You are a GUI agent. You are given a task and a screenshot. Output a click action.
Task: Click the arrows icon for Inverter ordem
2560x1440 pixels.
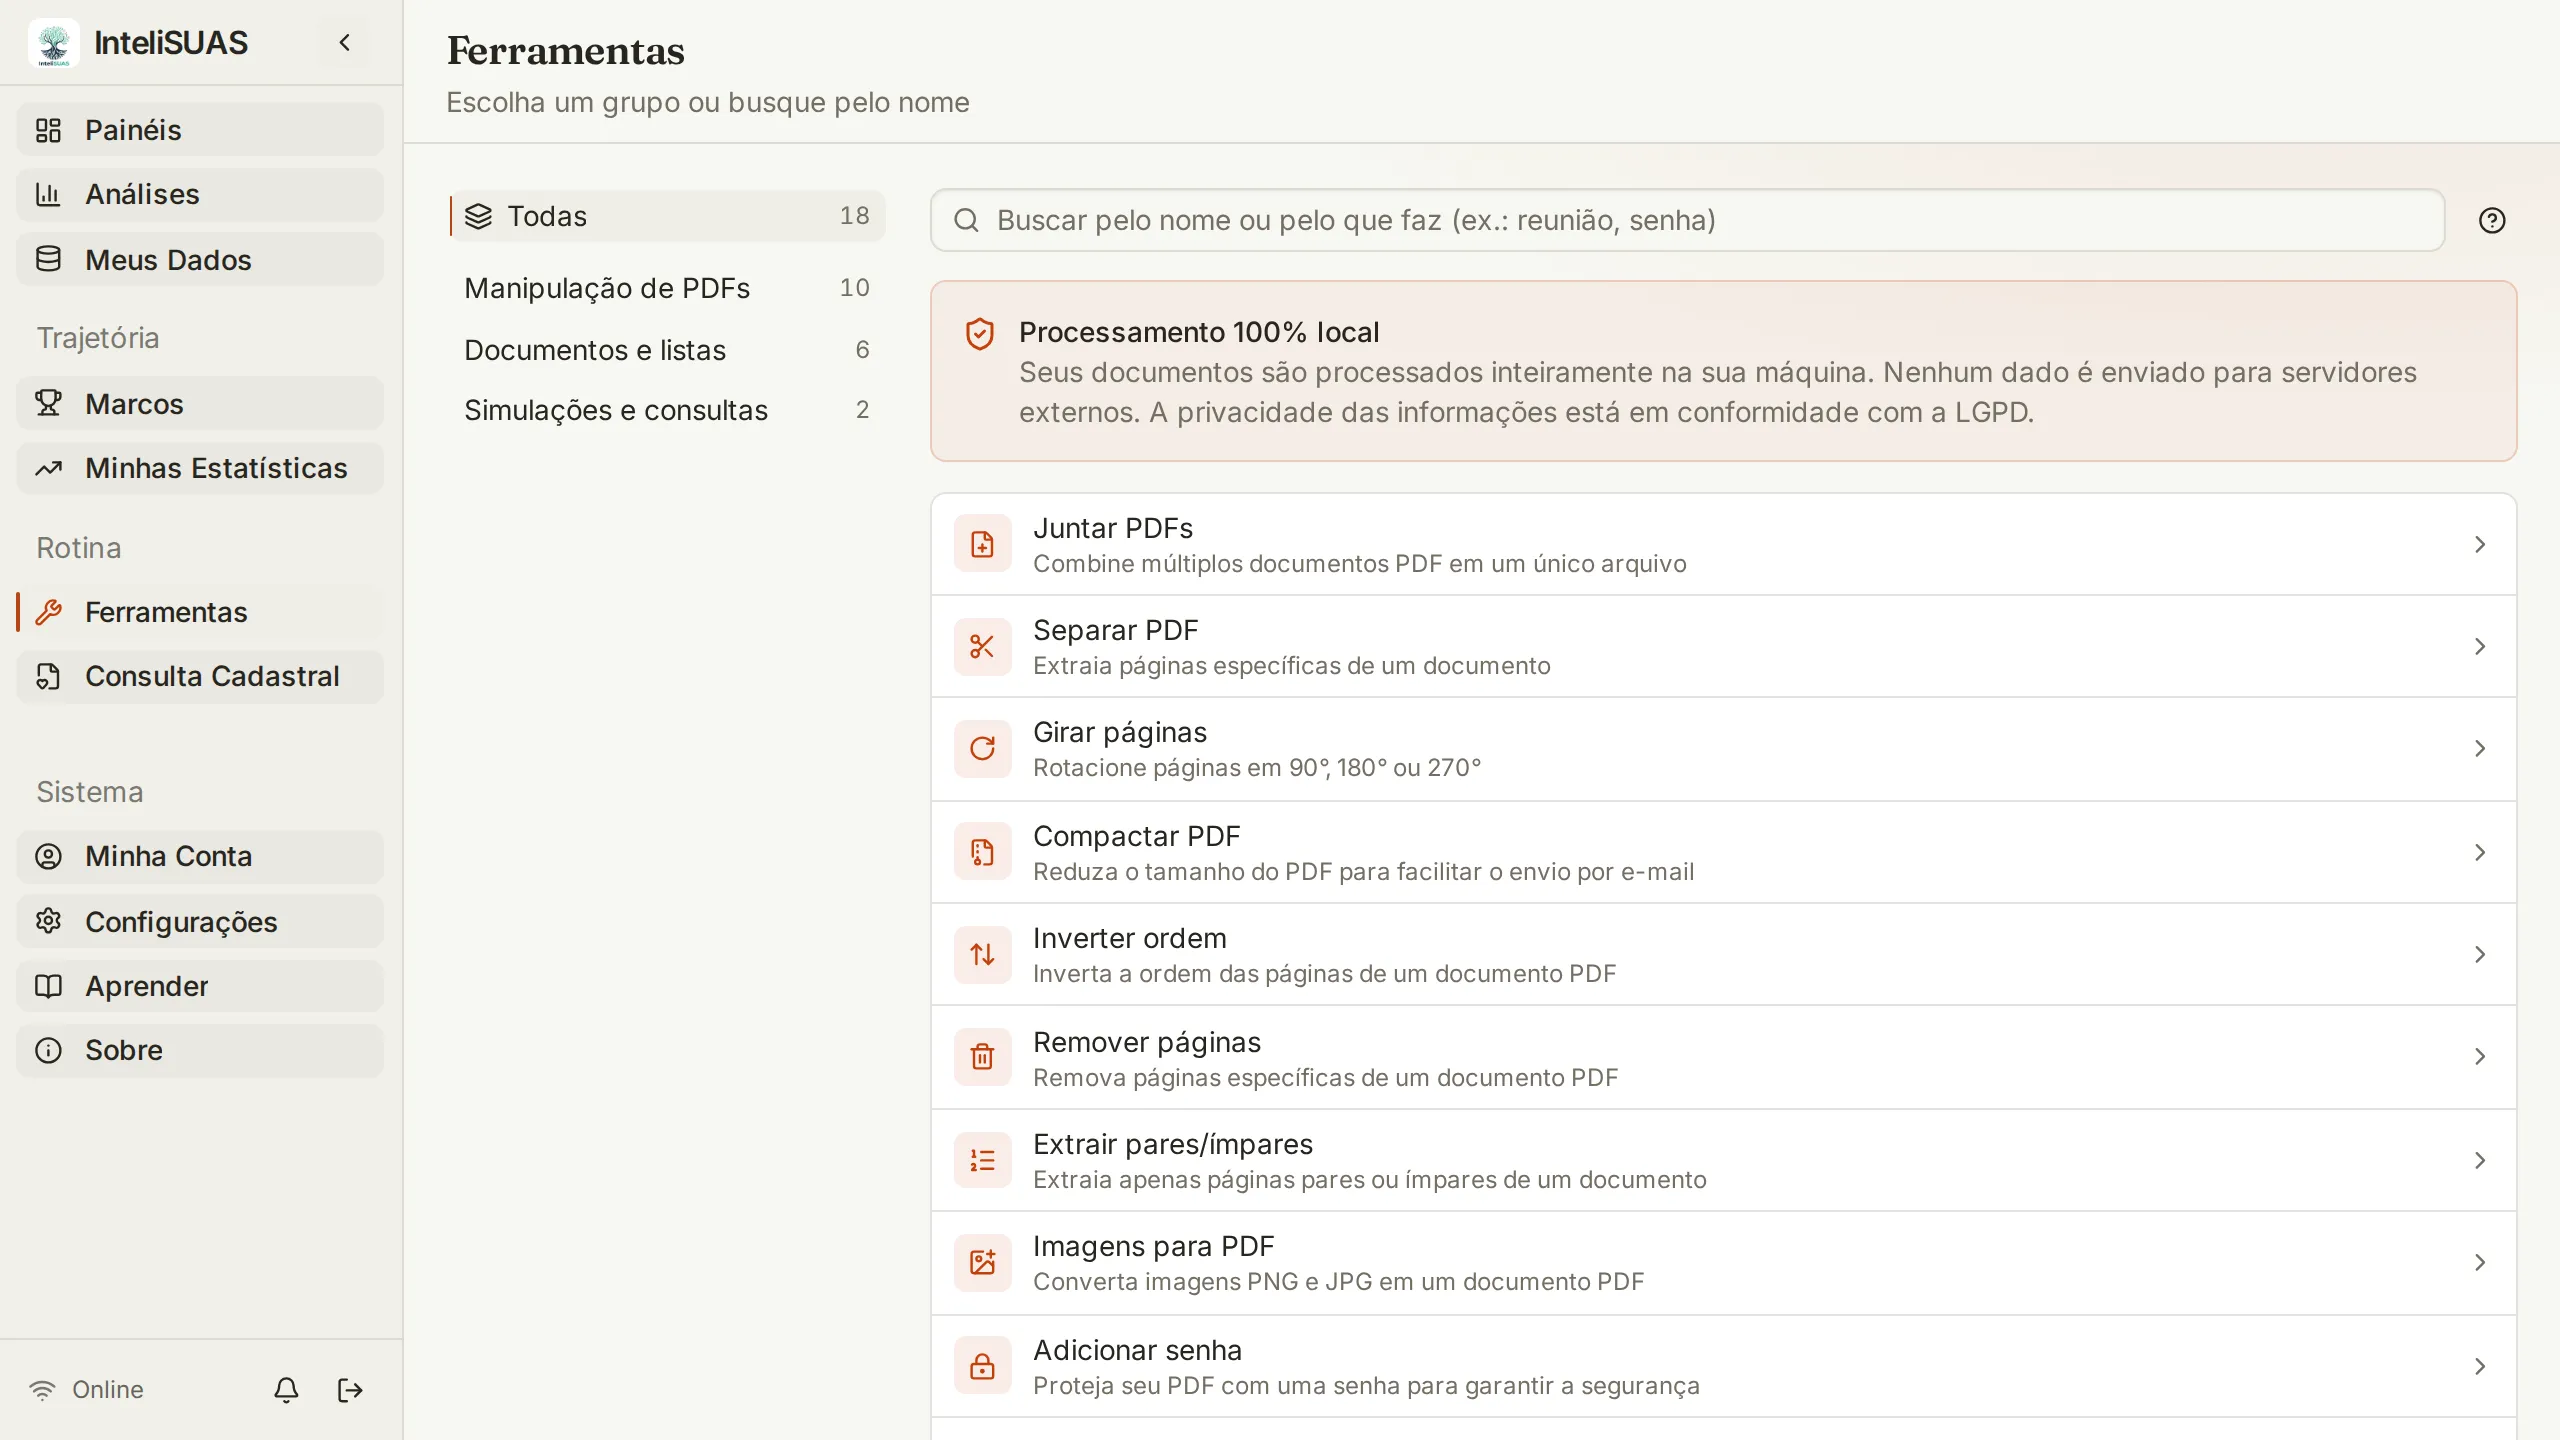(x=982, y=954)
